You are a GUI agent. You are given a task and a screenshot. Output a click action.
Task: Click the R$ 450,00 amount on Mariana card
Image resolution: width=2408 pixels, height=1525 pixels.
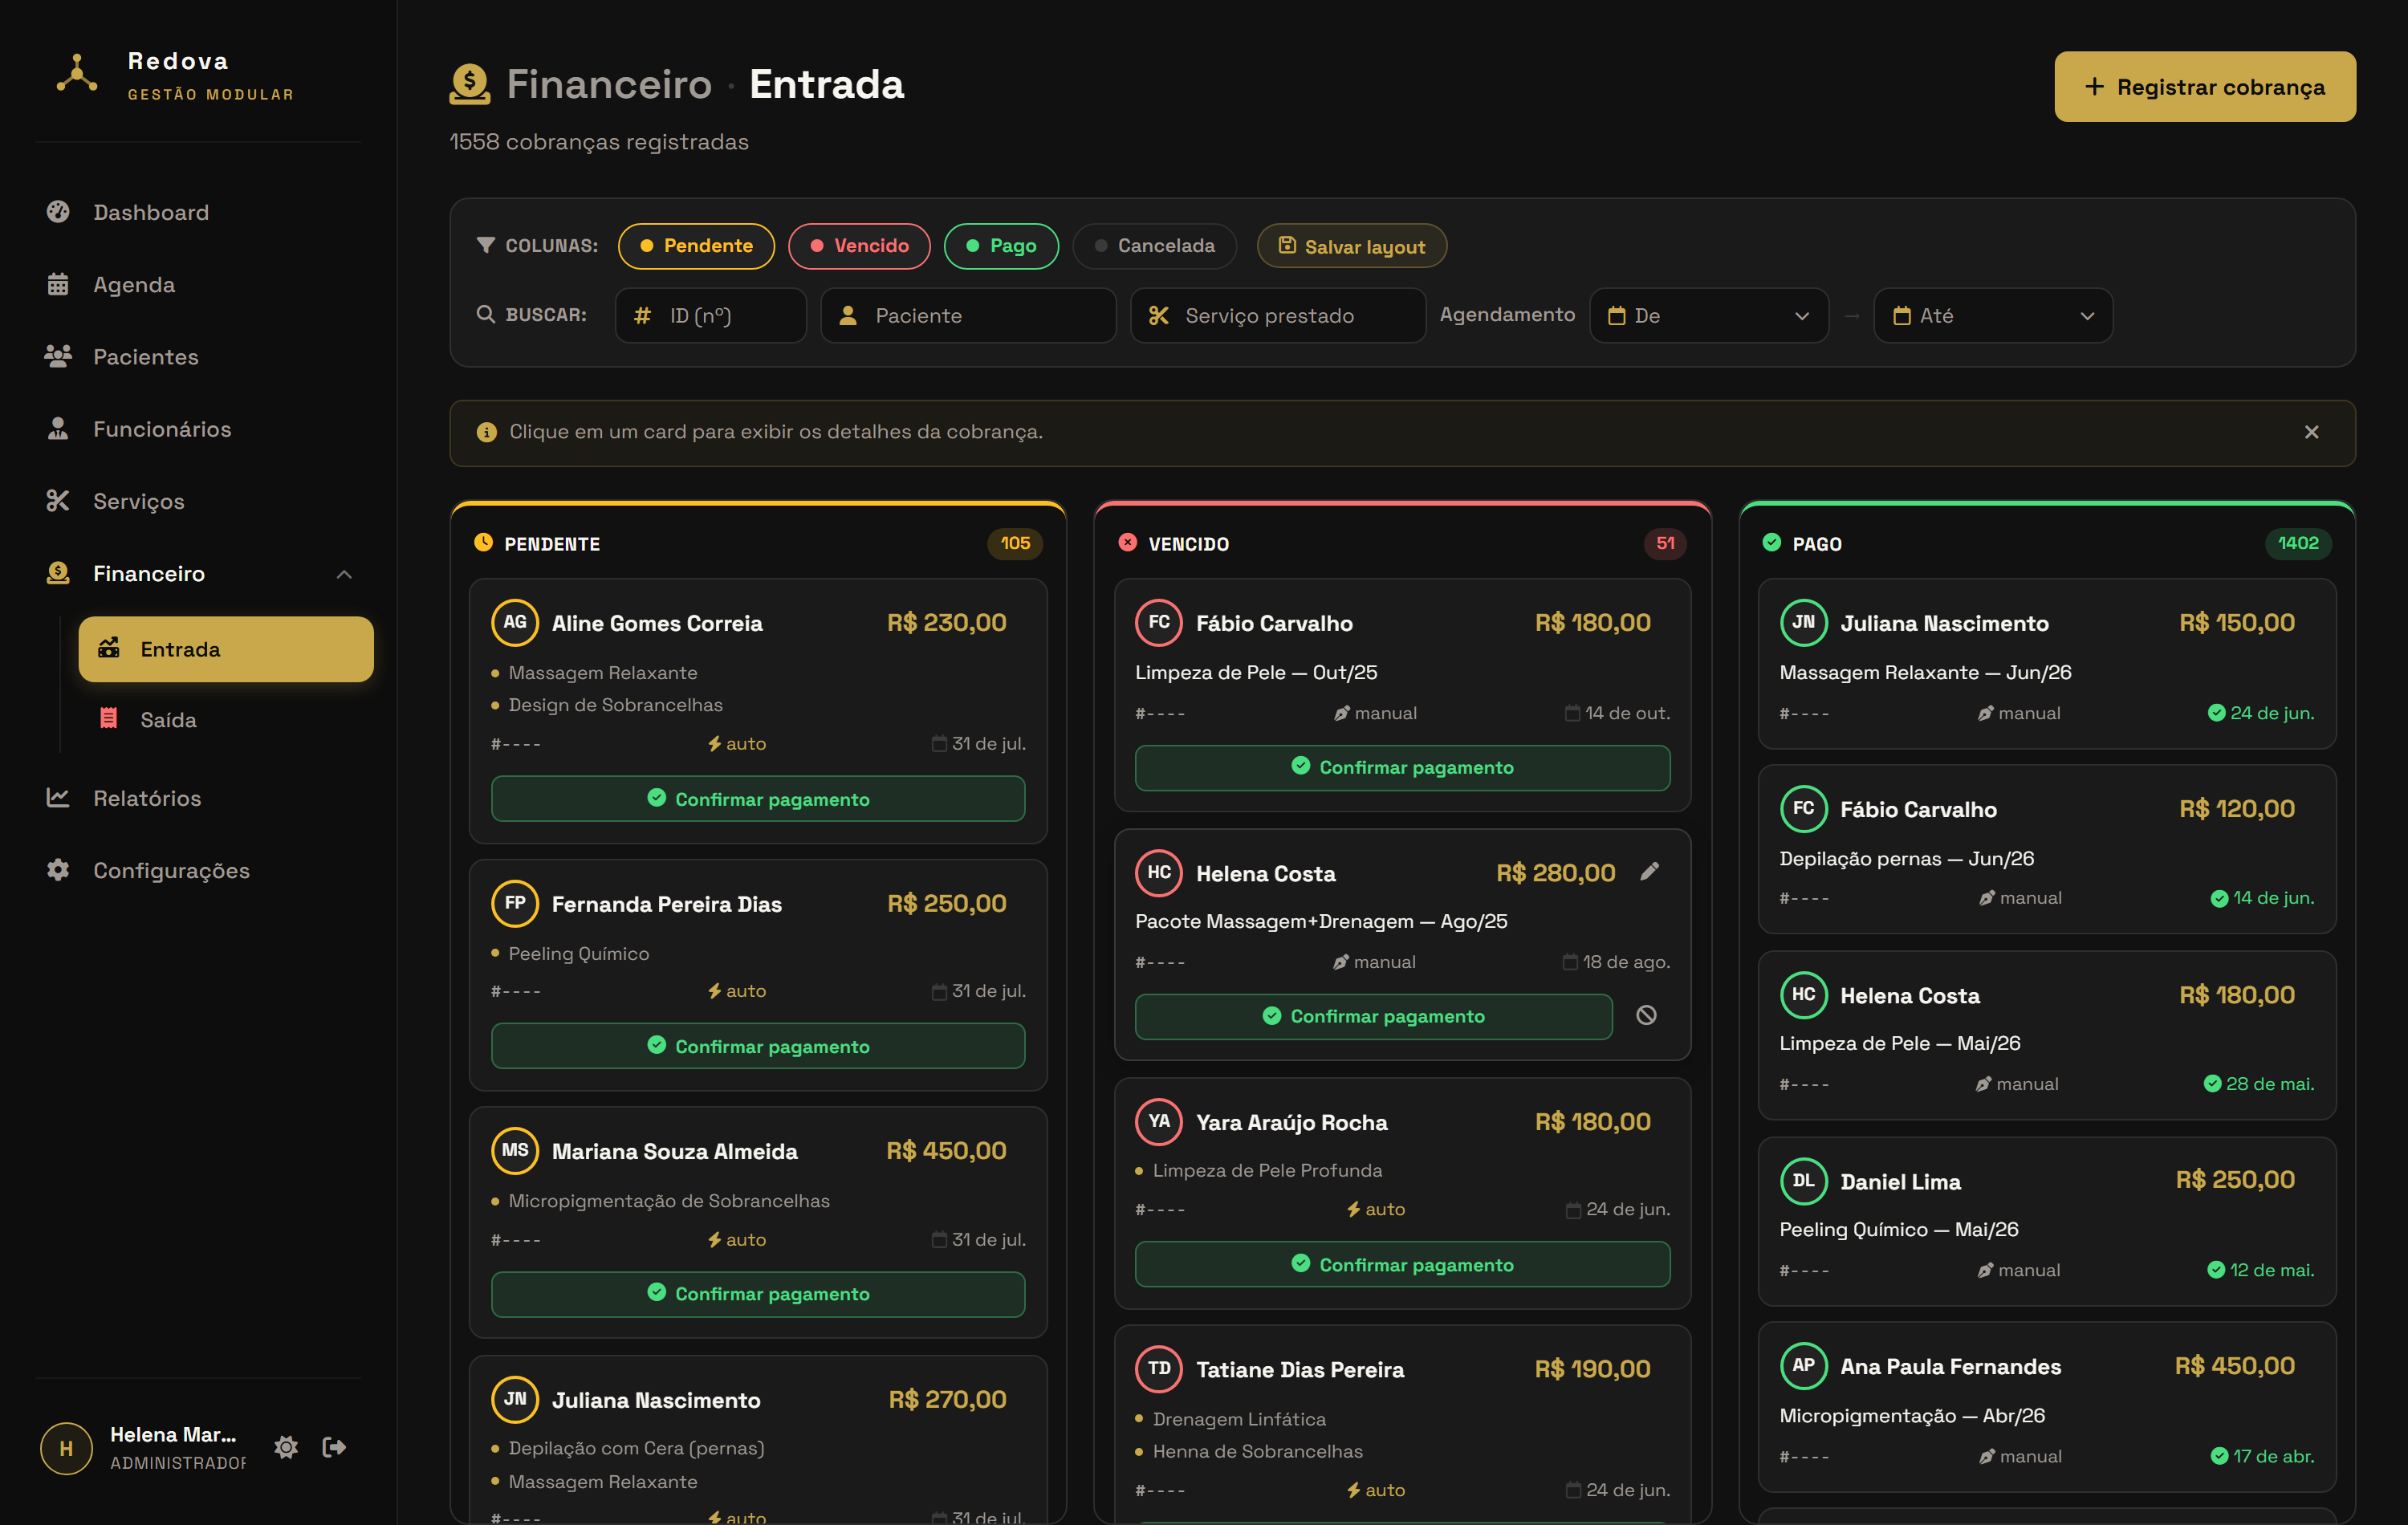[x=946, y=1150]
